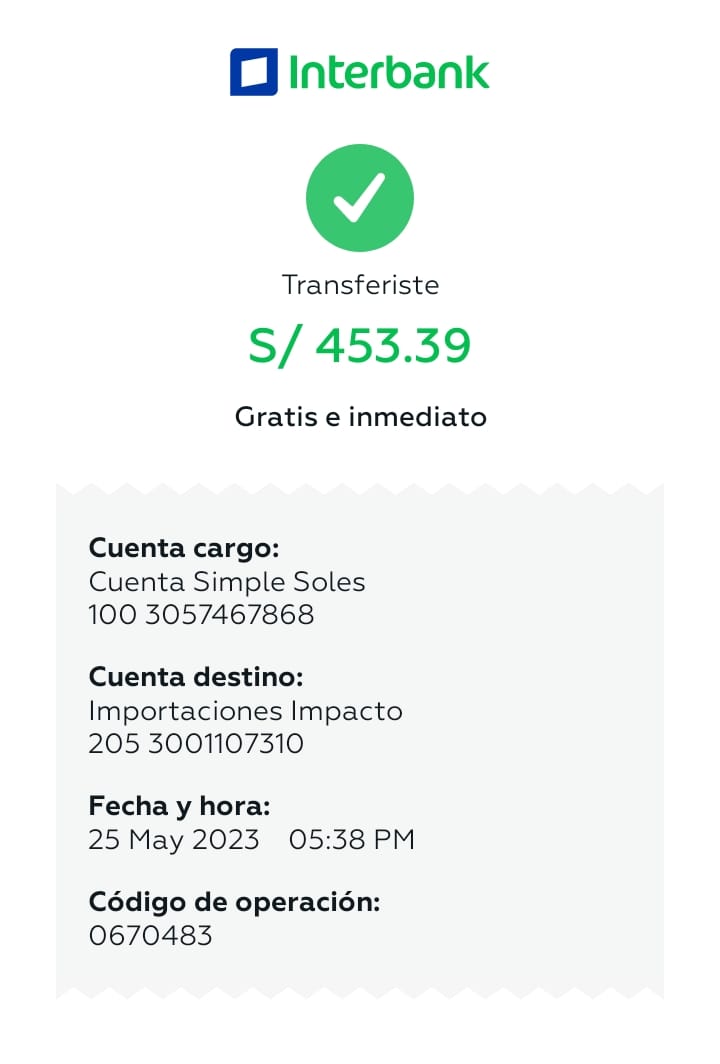
Task: Select the transferred amount figure 453.39
Action: (393, 346)
